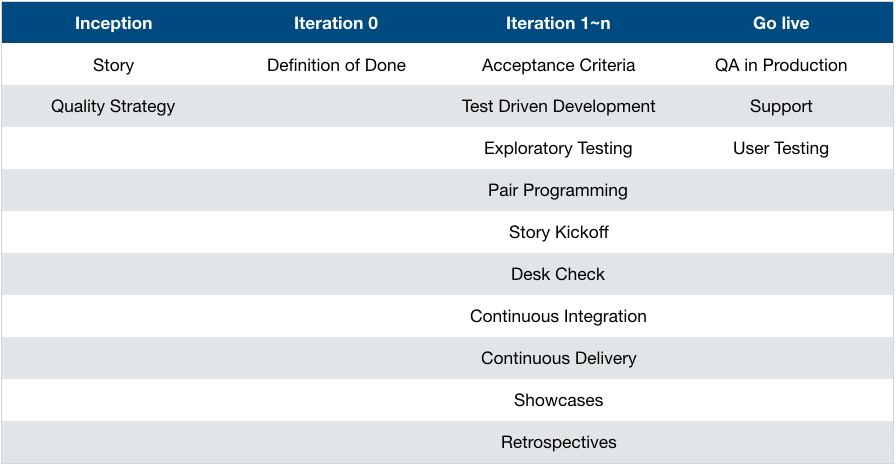Click the Iteration 0 column header
The height and width of the screenshot is (466, 896).
click(336, 23)
